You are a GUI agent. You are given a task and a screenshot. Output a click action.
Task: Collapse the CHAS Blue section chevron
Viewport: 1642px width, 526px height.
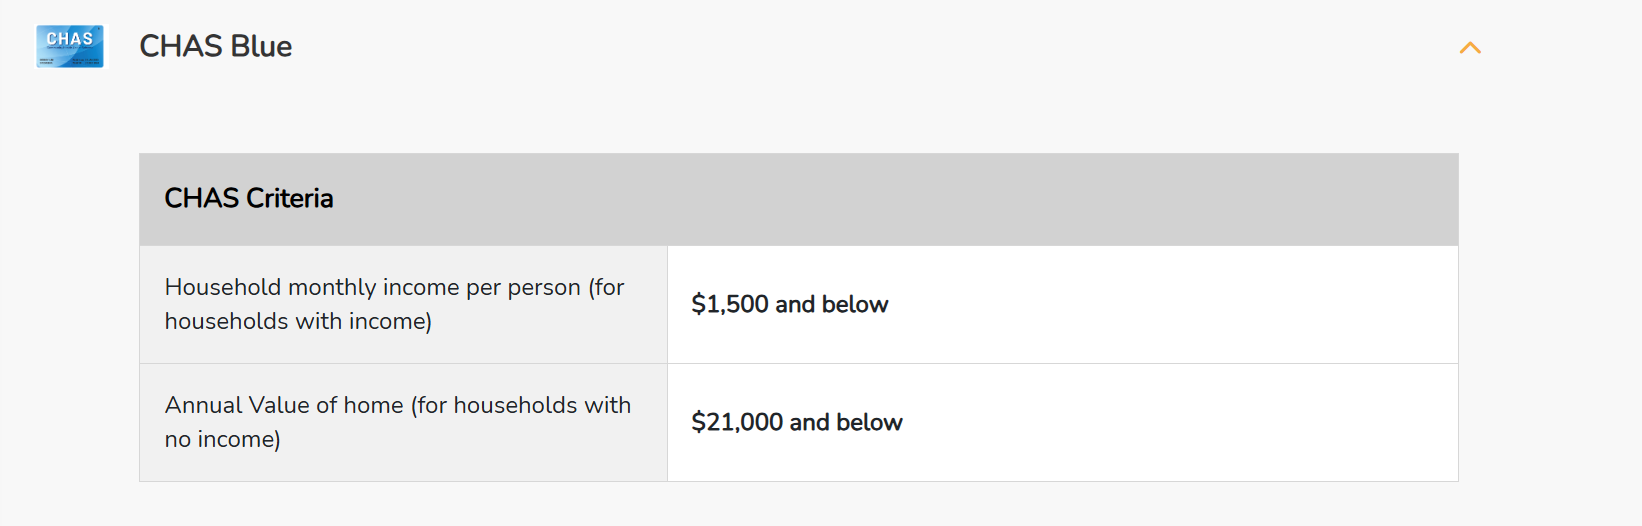[x=1470, y=48]
